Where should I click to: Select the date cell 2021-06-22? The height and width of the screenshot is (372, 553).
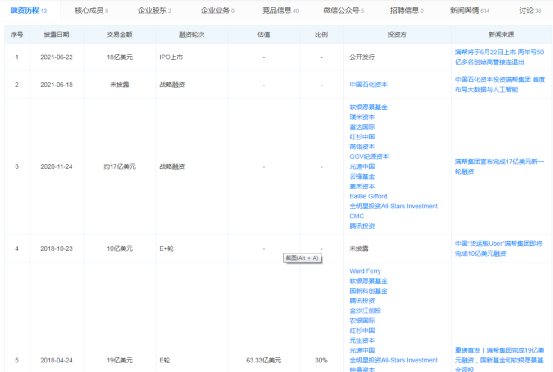pos(56,57)
